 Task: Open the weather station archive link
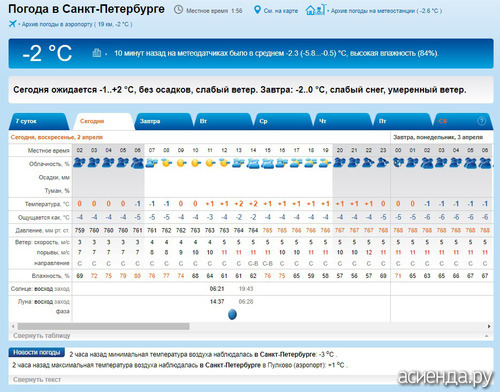[x=386, y=11]
